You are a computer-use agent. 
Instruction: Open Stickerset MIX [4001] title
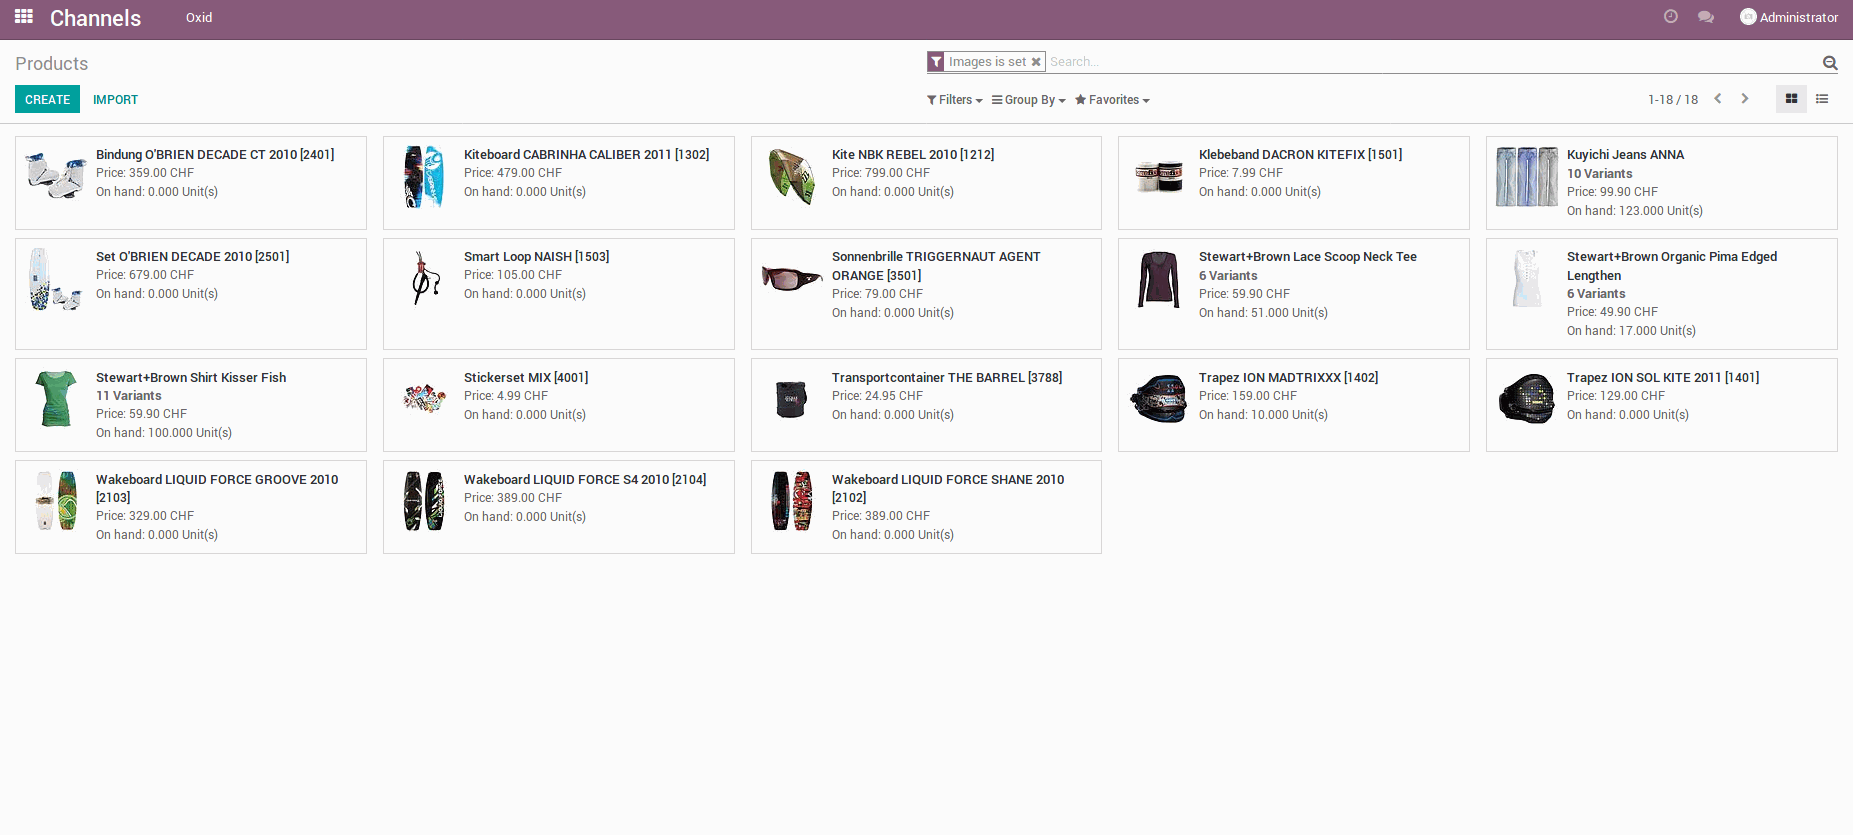click(526, 378)
